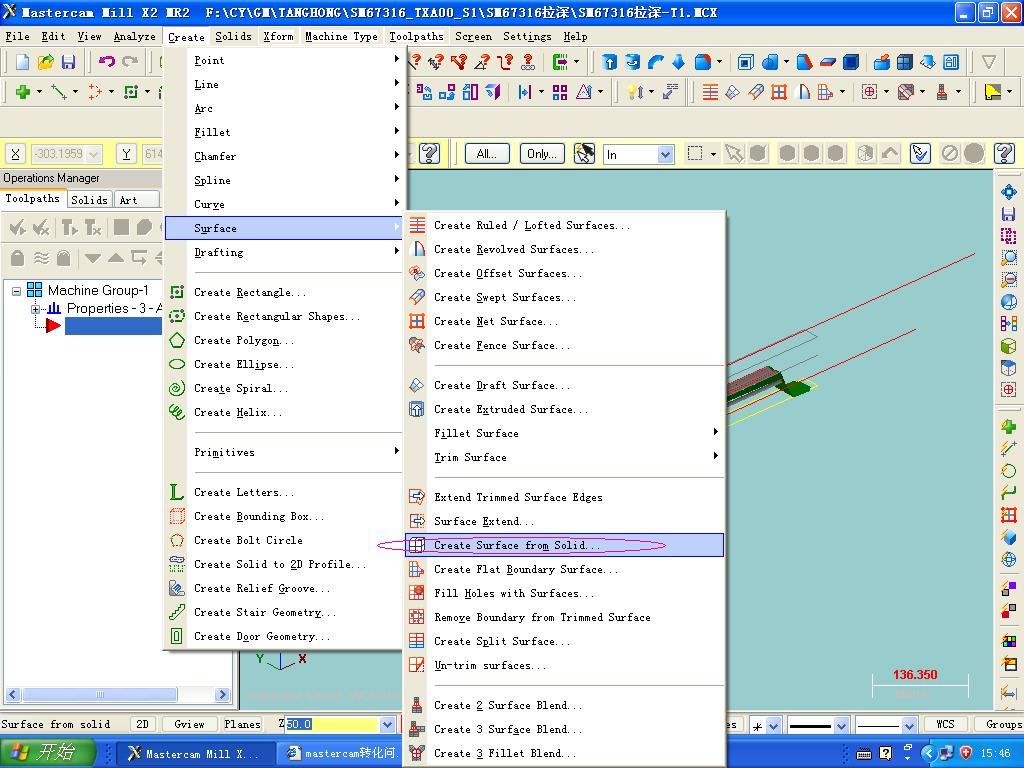Expand the Spline submenu
Screen dimensions: 1024x768
(x=284, y=180)
